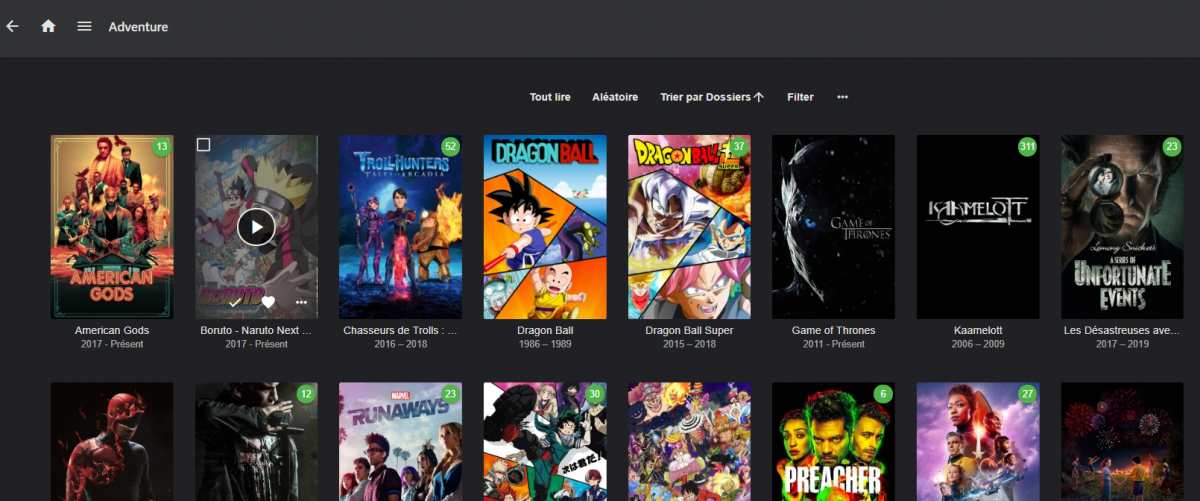The height and width of the screenshot is (501, 1200).
Task: Open the Filter options
Action: tap(800, 97)
